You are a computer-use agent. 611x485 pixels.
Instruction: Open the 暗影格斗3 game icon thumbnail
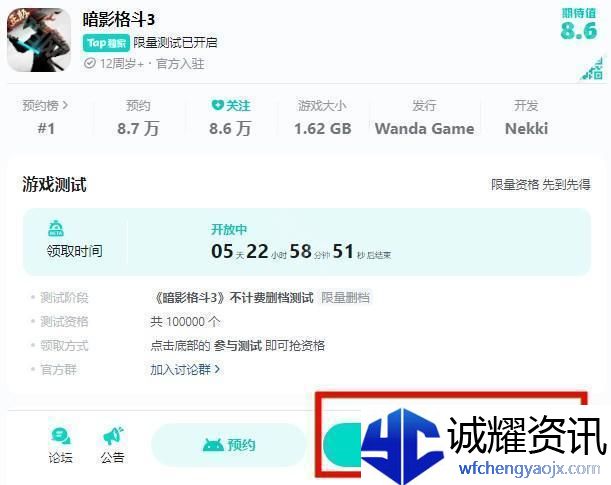[x=39, y=40]
